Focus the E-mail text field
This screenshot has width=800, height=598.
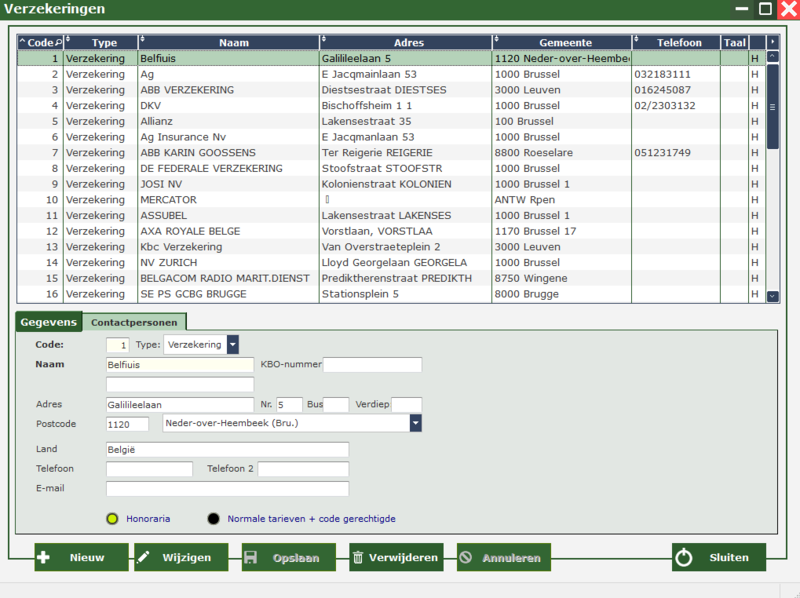tap(227, 489)
